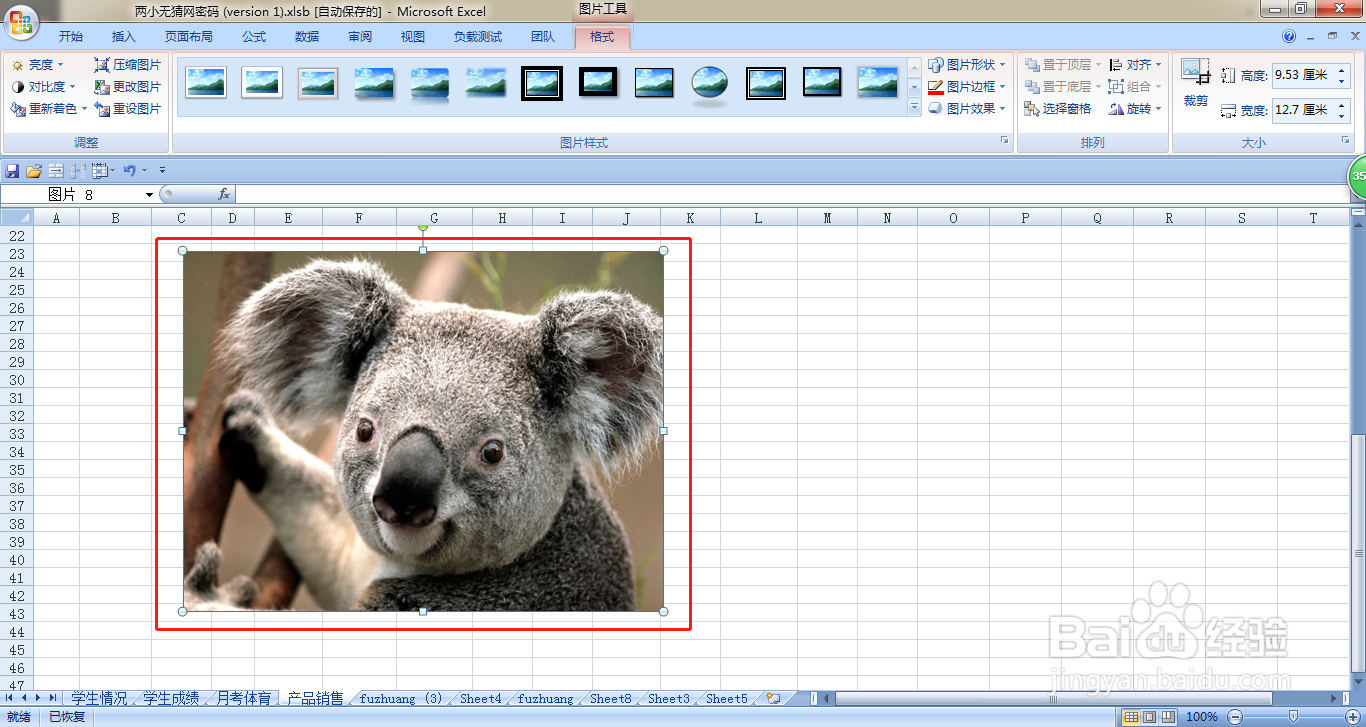Screen dimensions: 1366x727
Task: Apply the first picture style thumbnail
Action: [x=206, y=83]
